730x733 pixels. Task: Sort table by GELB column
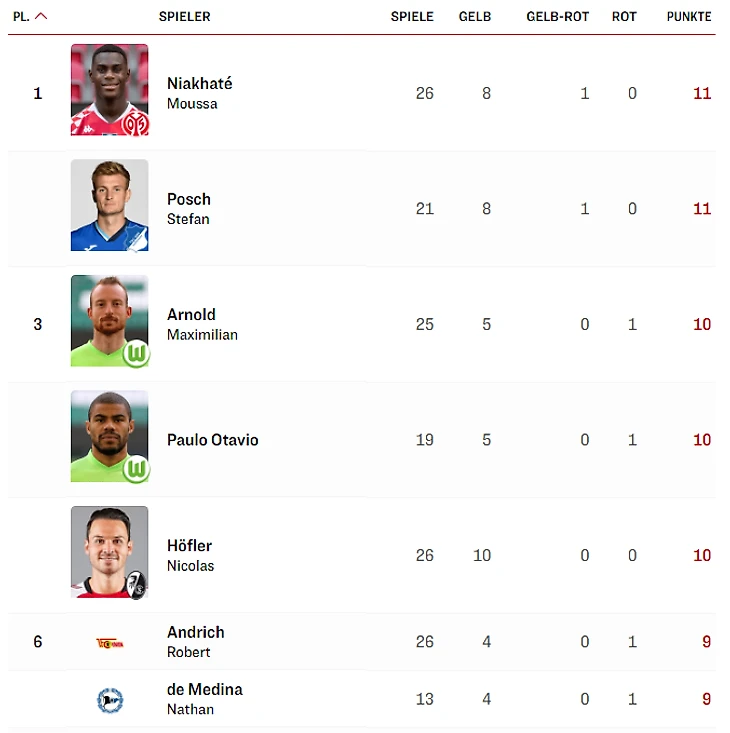click(475, 17)
